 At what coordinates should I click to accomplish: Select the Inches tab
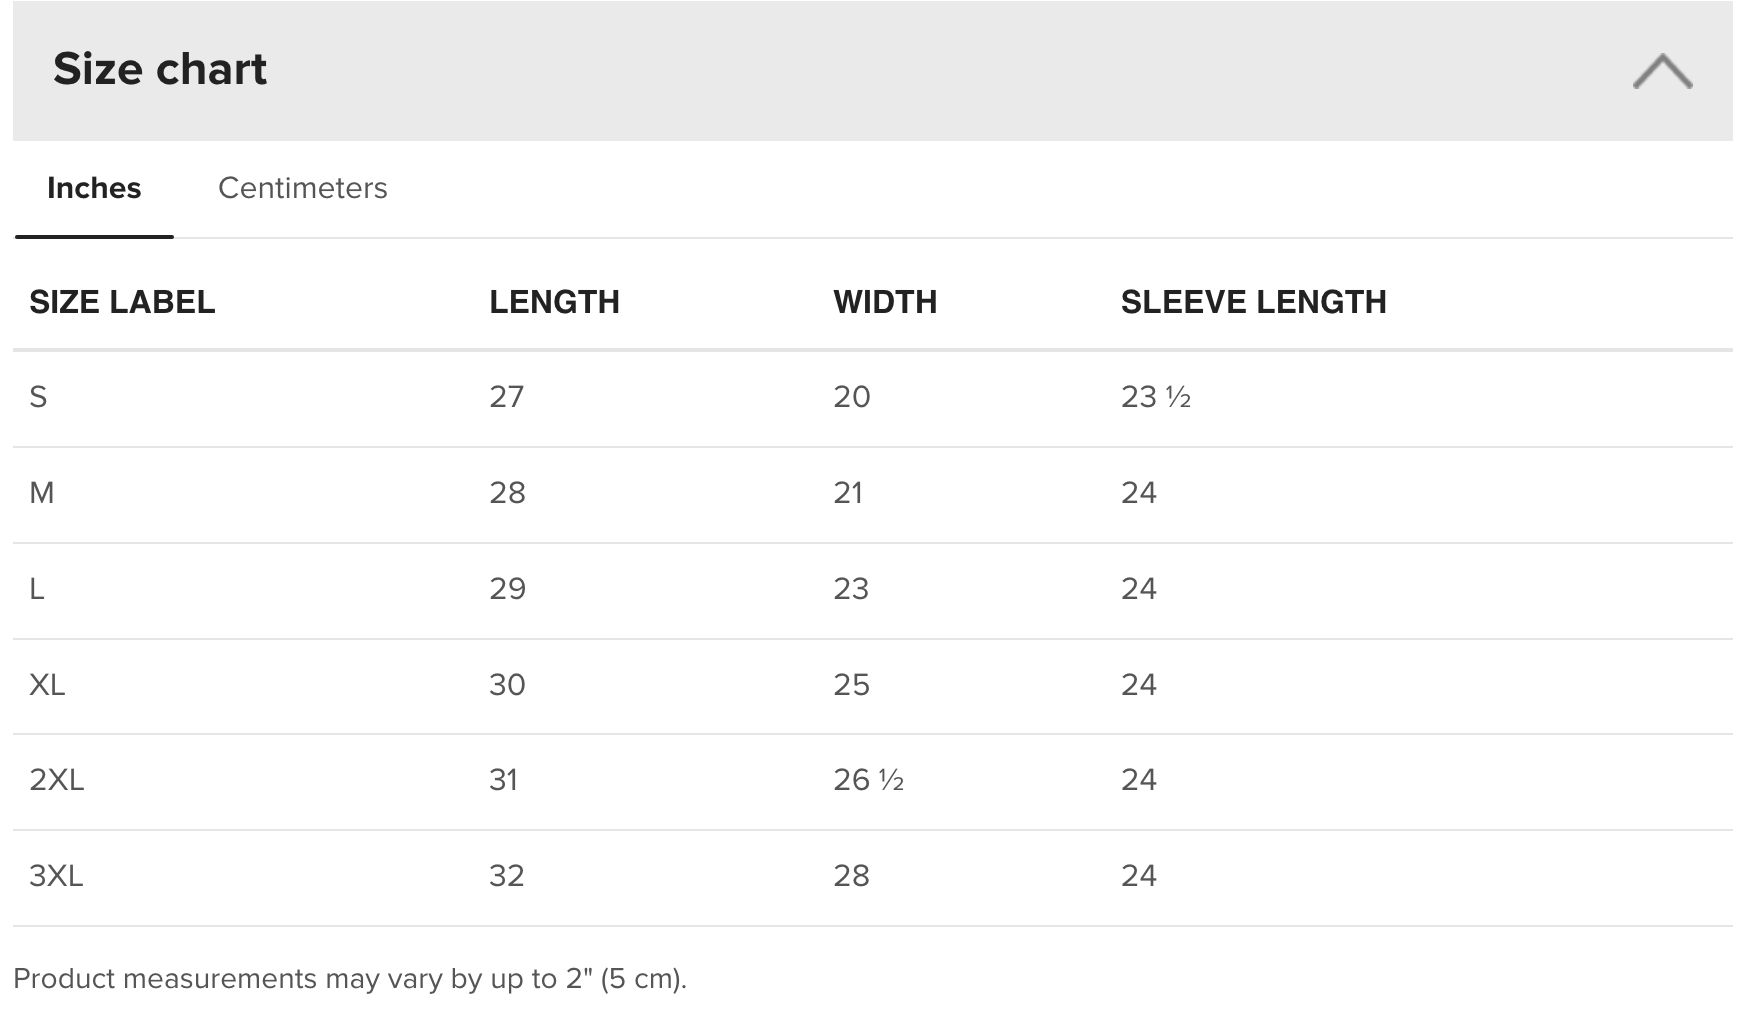[94, 188]
